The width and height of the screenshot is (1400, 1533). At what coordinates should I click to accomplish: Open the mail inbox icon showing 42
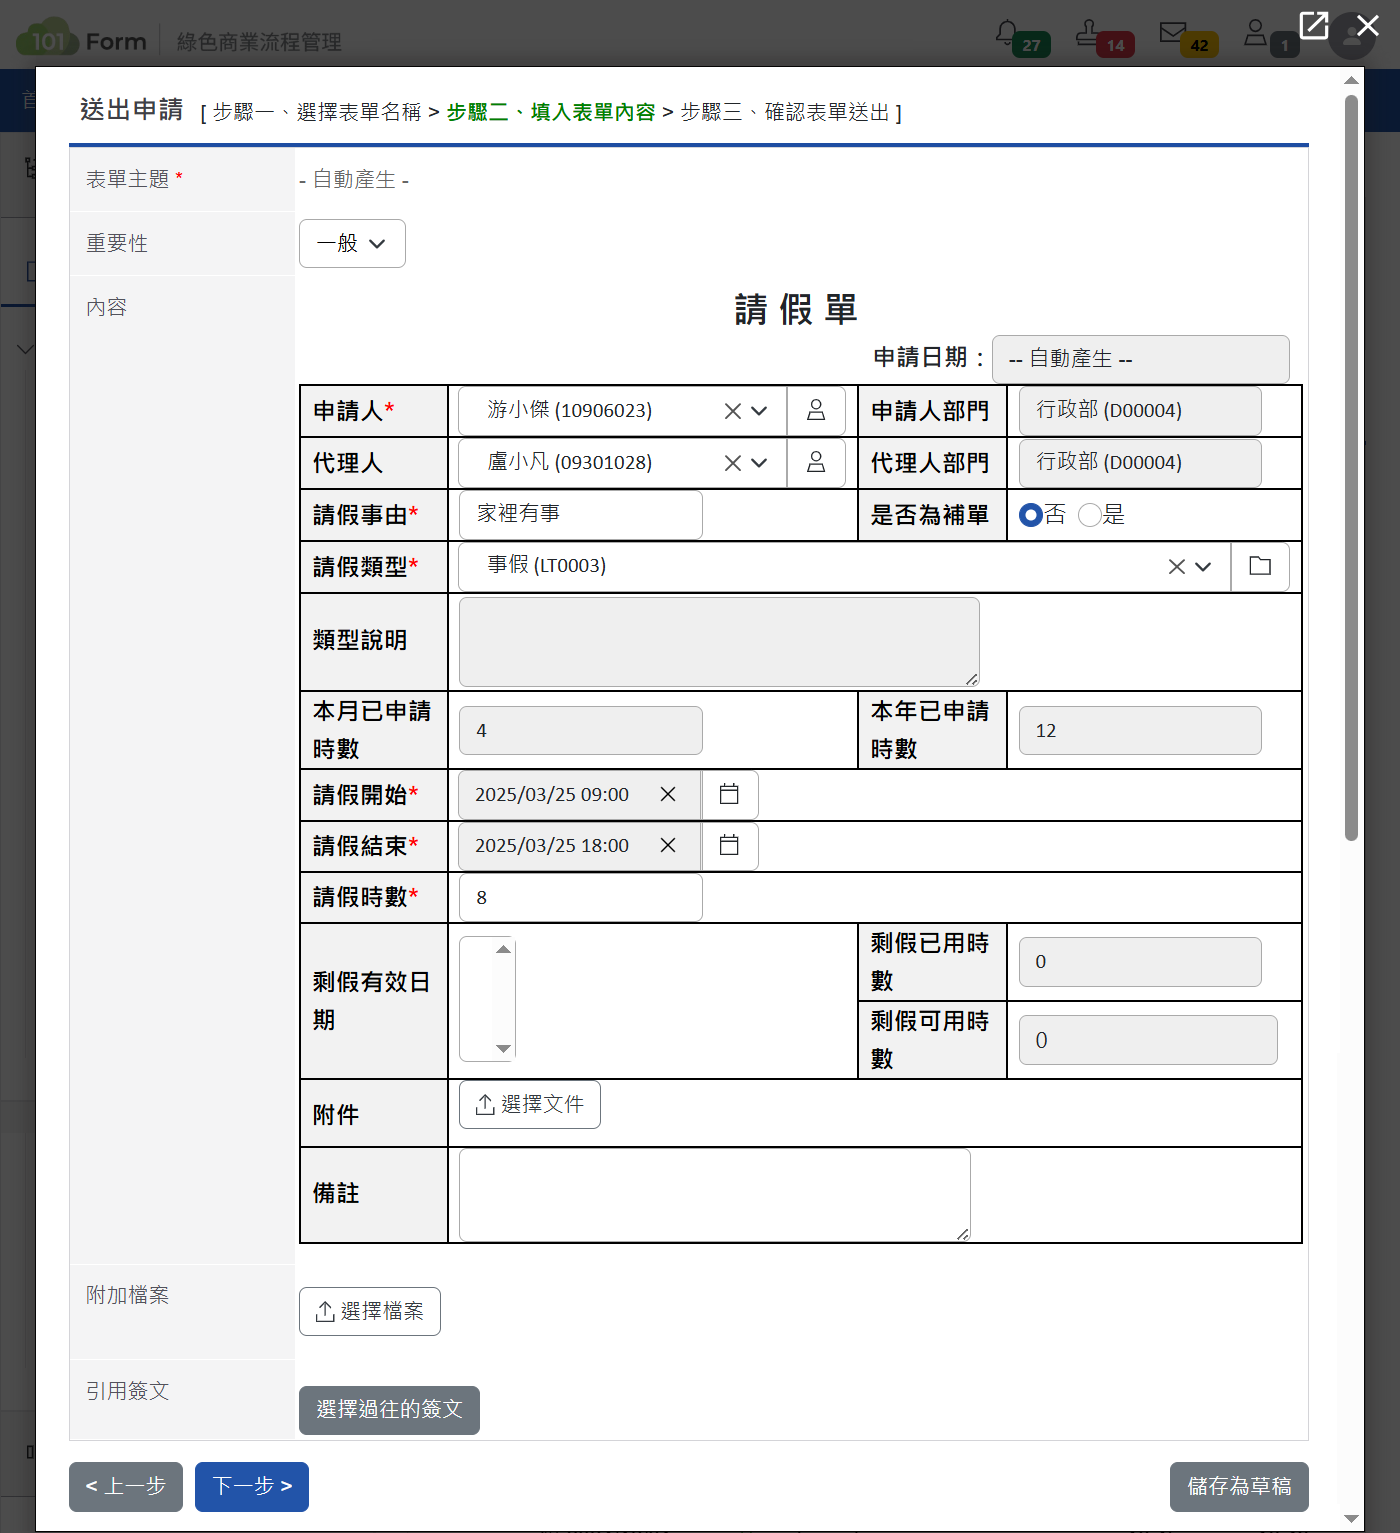coord(1173,32)
